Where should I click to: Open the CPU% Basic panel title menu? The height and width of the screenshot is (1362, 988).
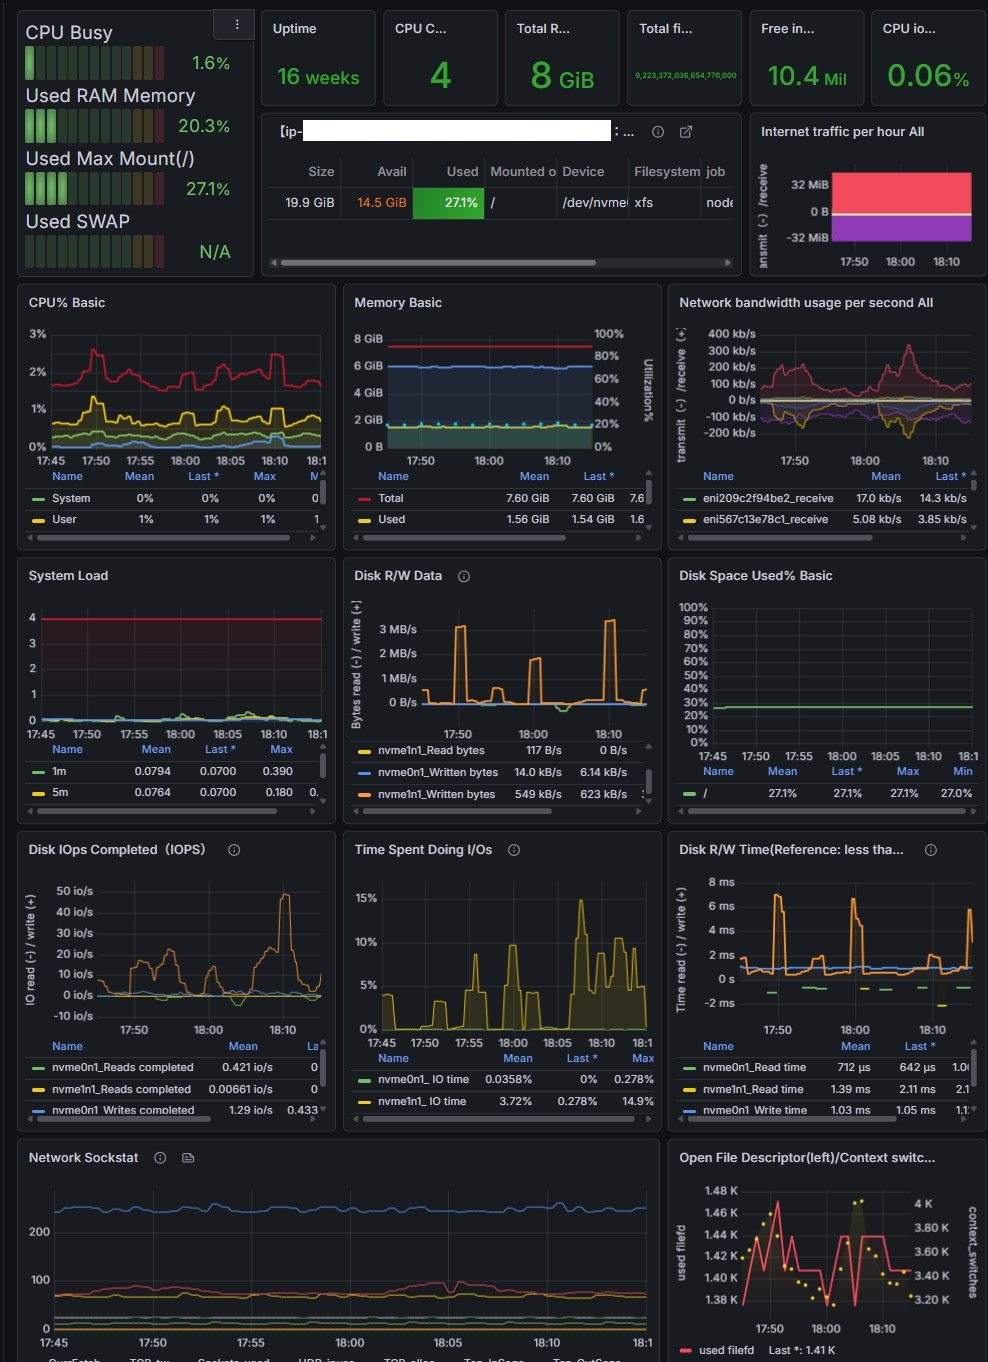click(67, 303)
